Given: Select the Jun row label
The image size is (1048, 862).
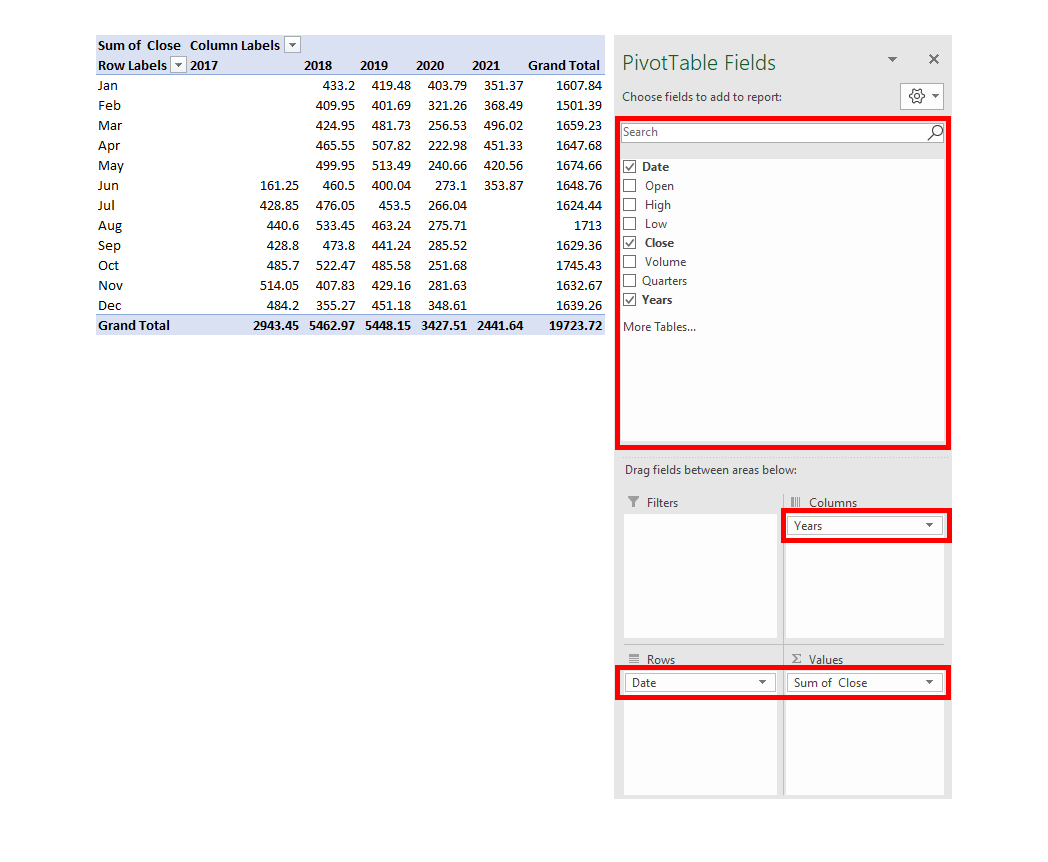Looking at the screenshot, I should 108,186.
